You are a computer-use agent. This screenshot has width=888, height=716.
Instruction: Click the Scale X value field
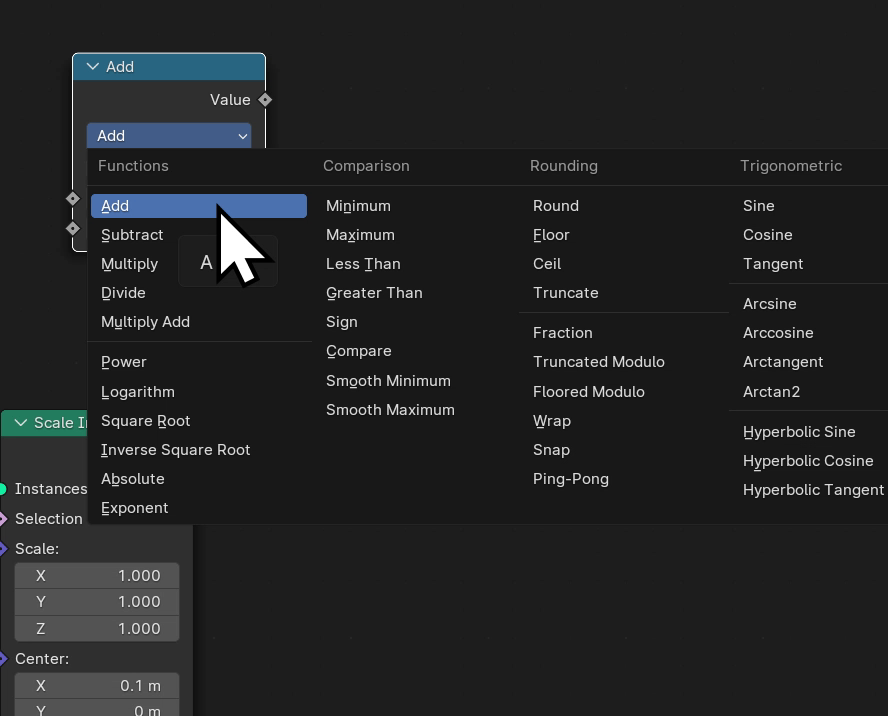(x=97, y=576)
